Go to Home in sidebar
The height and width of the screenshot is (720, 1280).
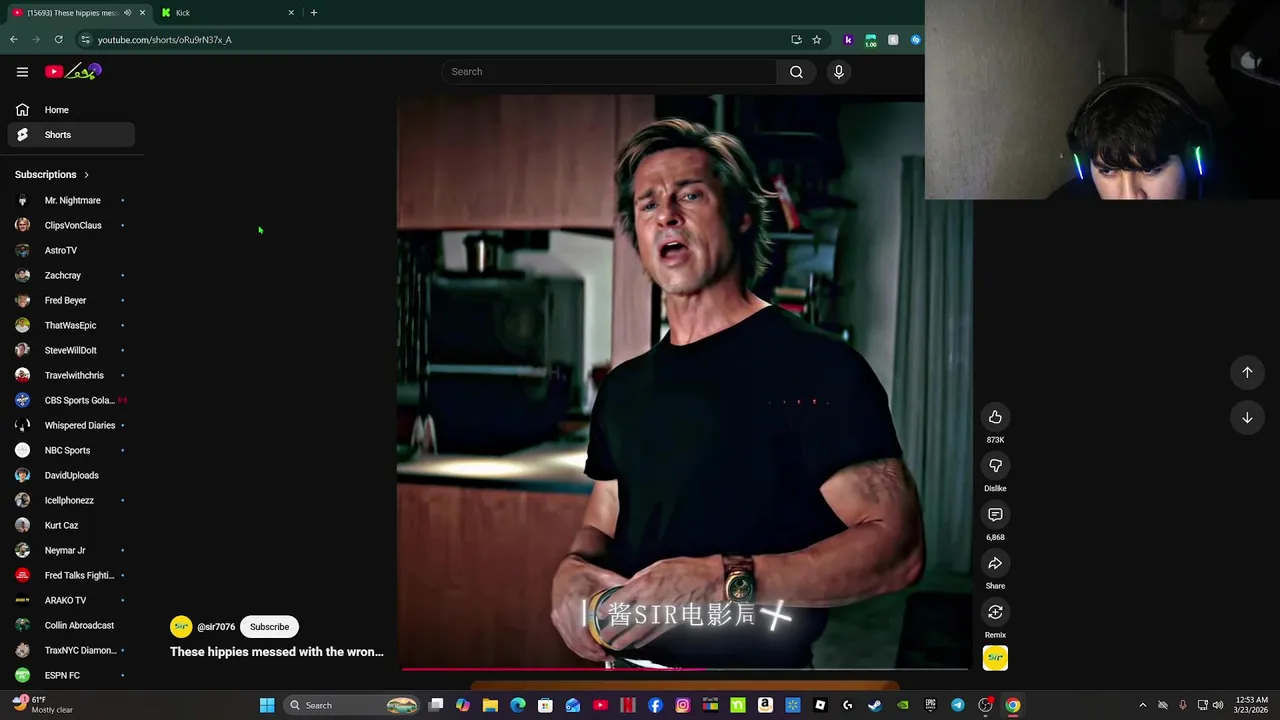71,110
